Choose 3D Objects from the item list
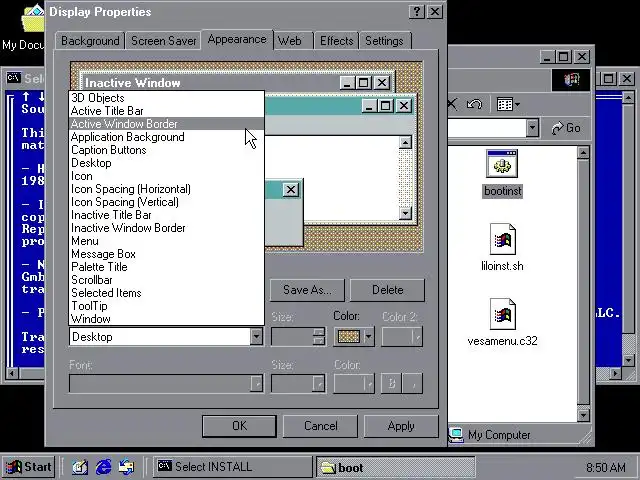This screenshot has height=480, width=640. [167, 98]
